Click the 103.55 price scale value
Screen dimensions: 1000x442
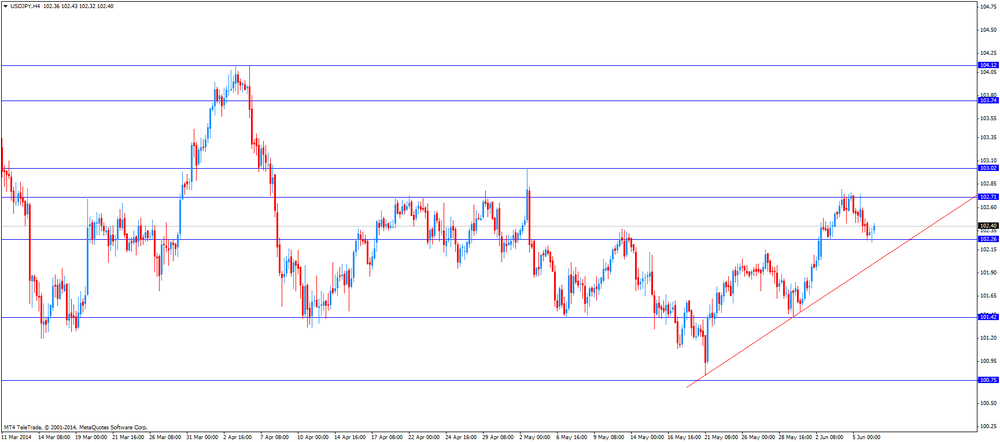tap(989, 118)
